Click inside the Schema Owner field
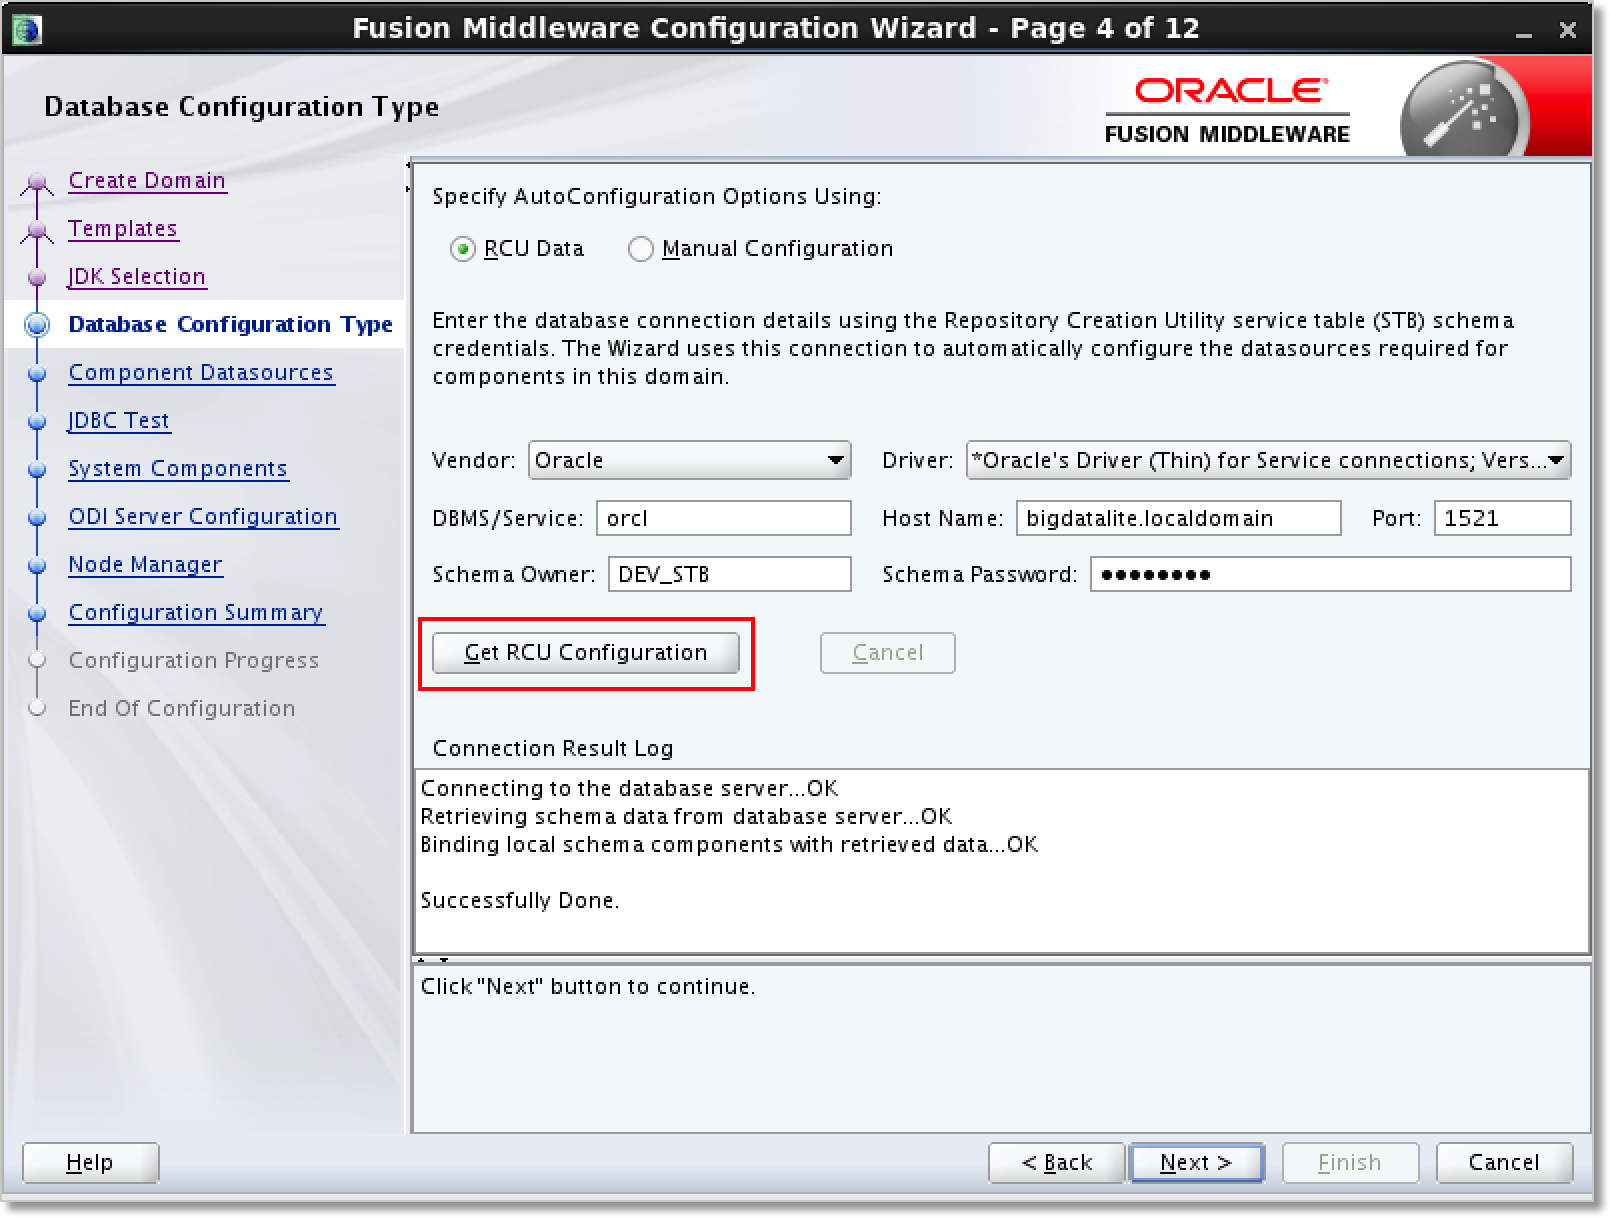 (729, 574)
